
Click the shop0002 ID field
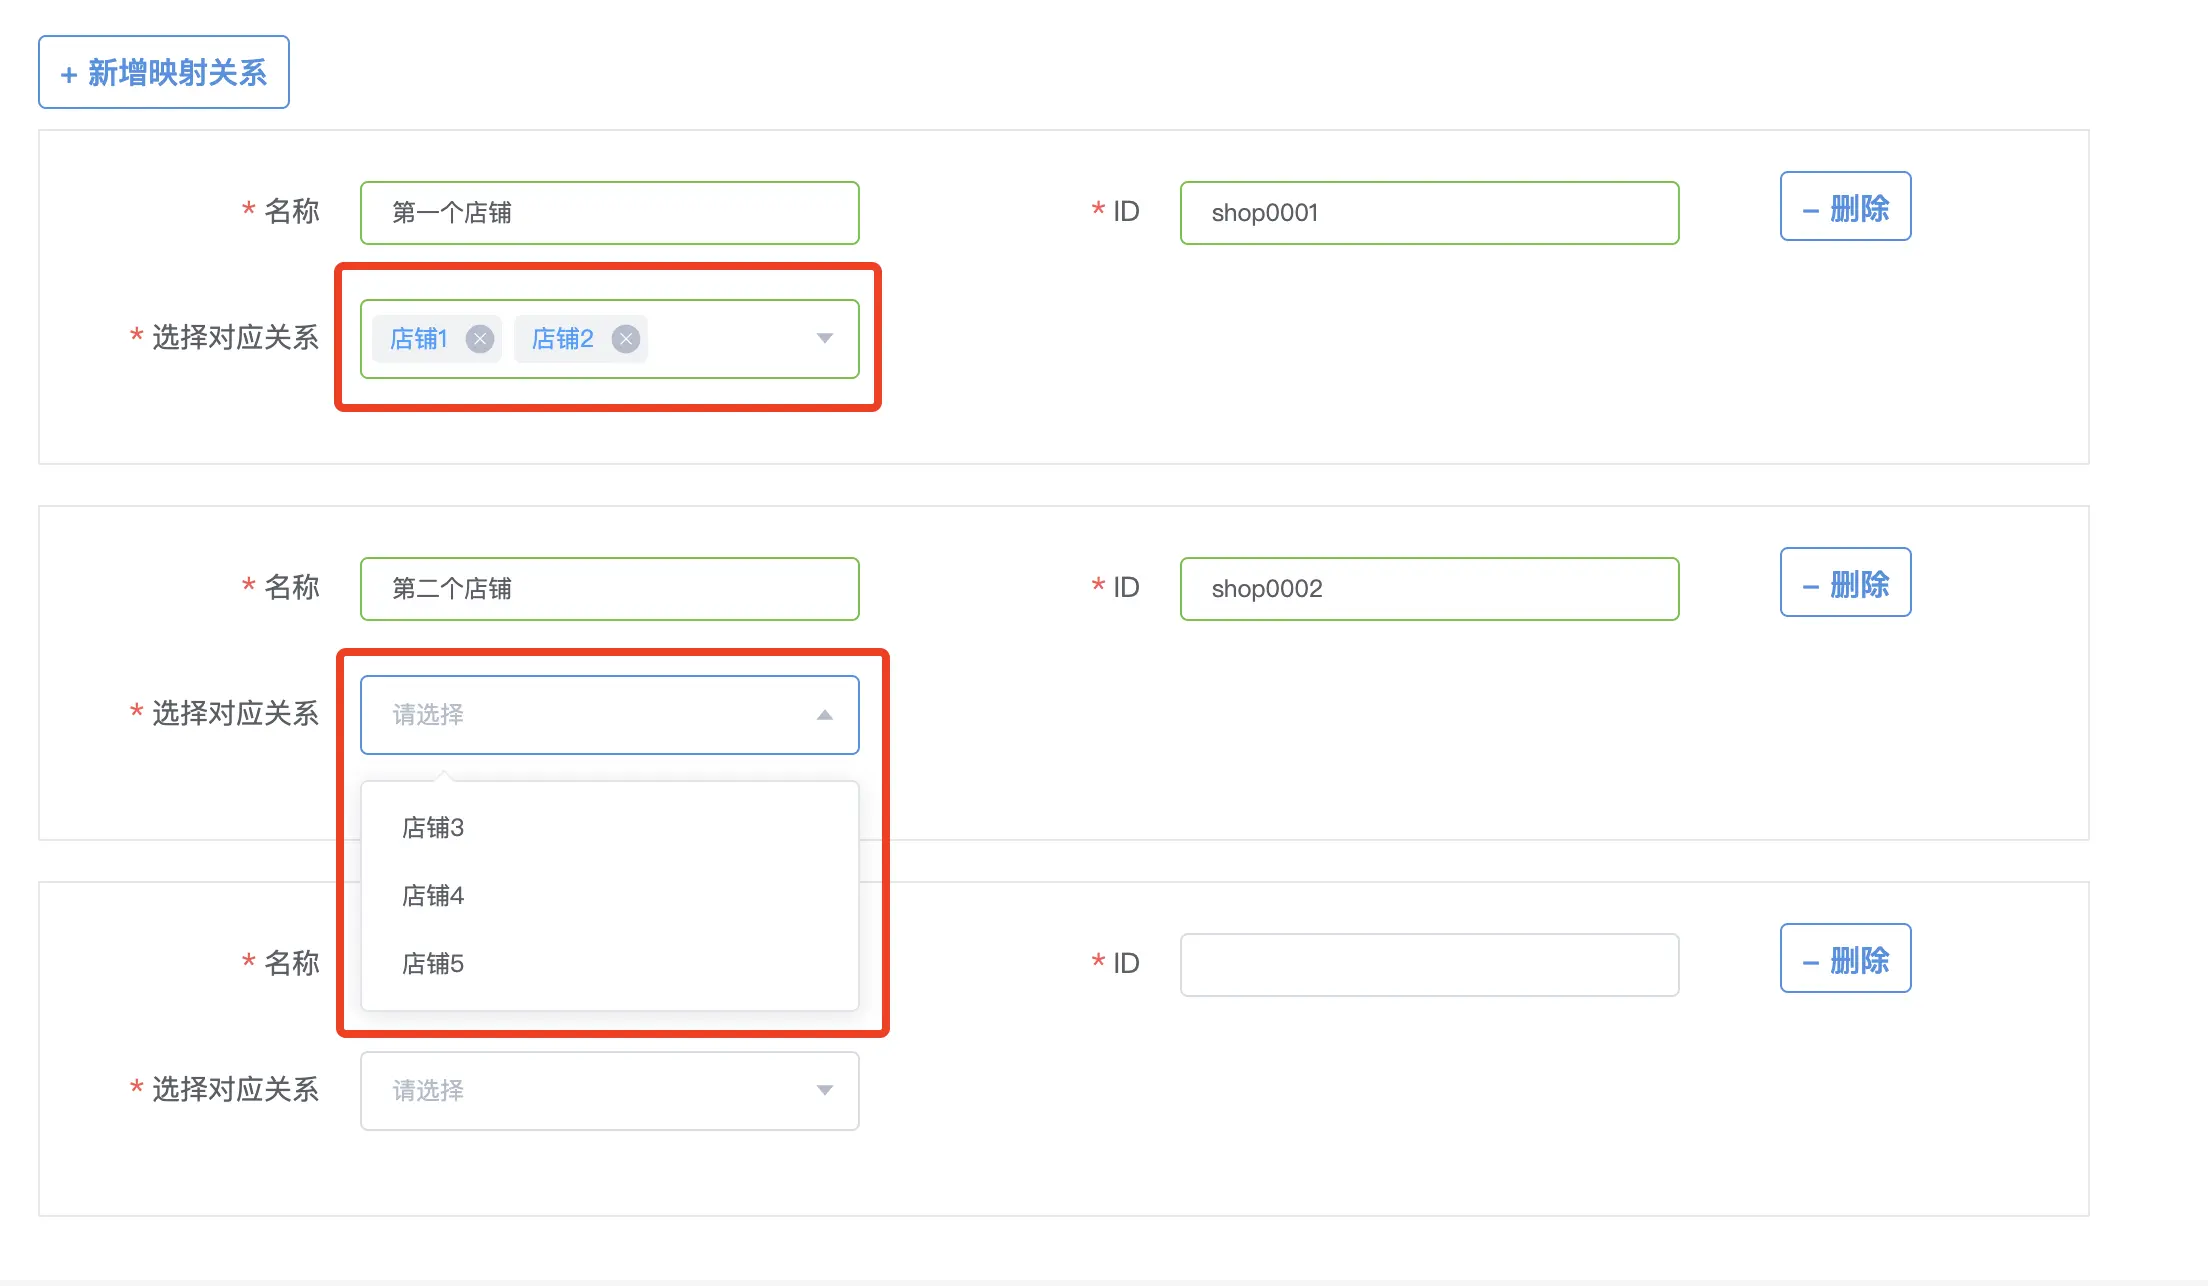(1429, 589)
